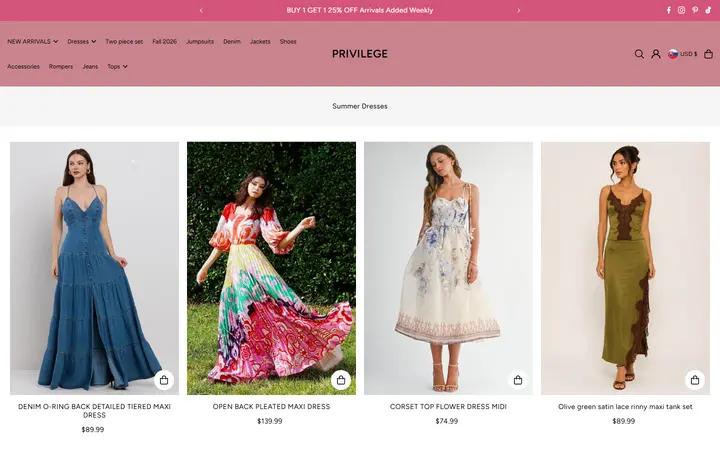Click the Summer Dresses heading

[x=360, y=106]
